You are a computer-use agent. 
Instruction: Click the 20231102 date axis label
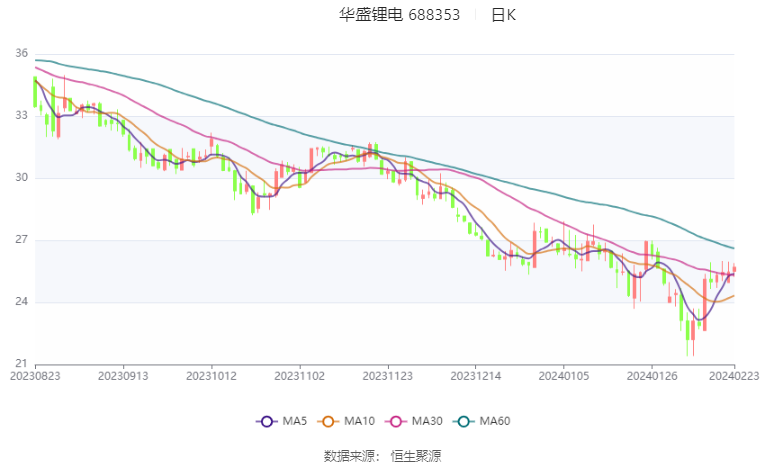pyautogui.click(x=300, y=376)
